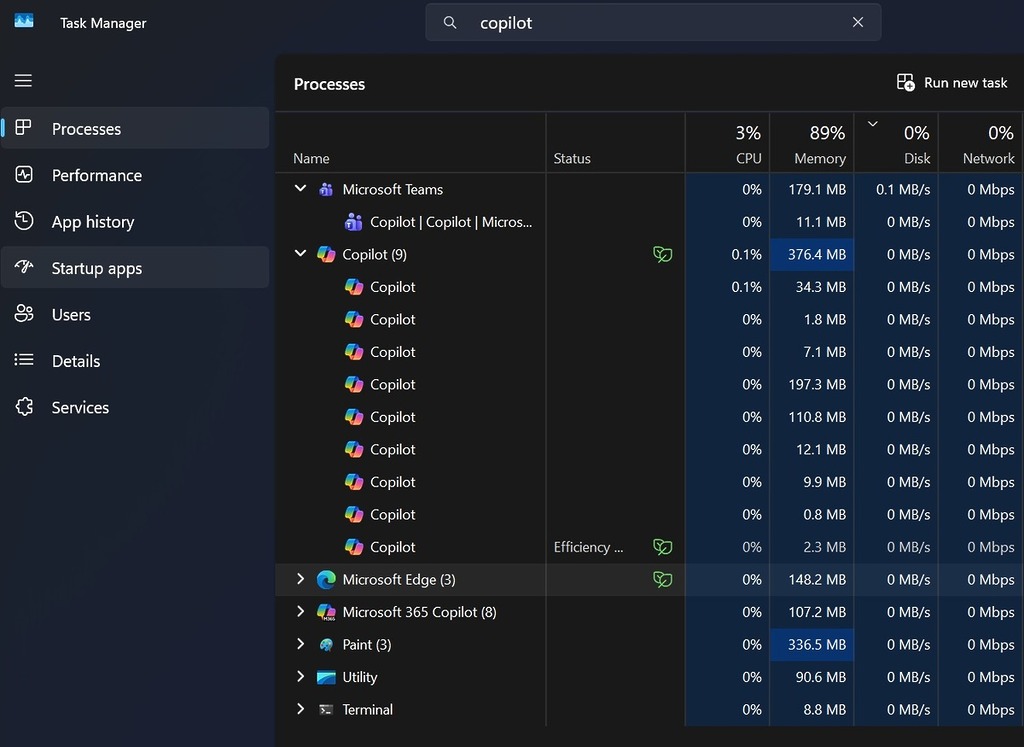The image size is (1024, 747).
Task: Open the hamburger navigation menu icon
Action: click(23, 80)
